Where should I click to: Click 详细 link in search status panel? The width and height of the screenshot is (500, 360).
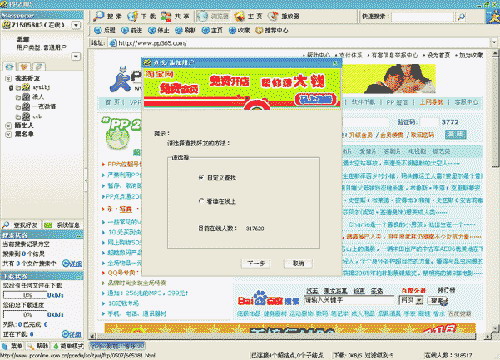coord(72,263)
